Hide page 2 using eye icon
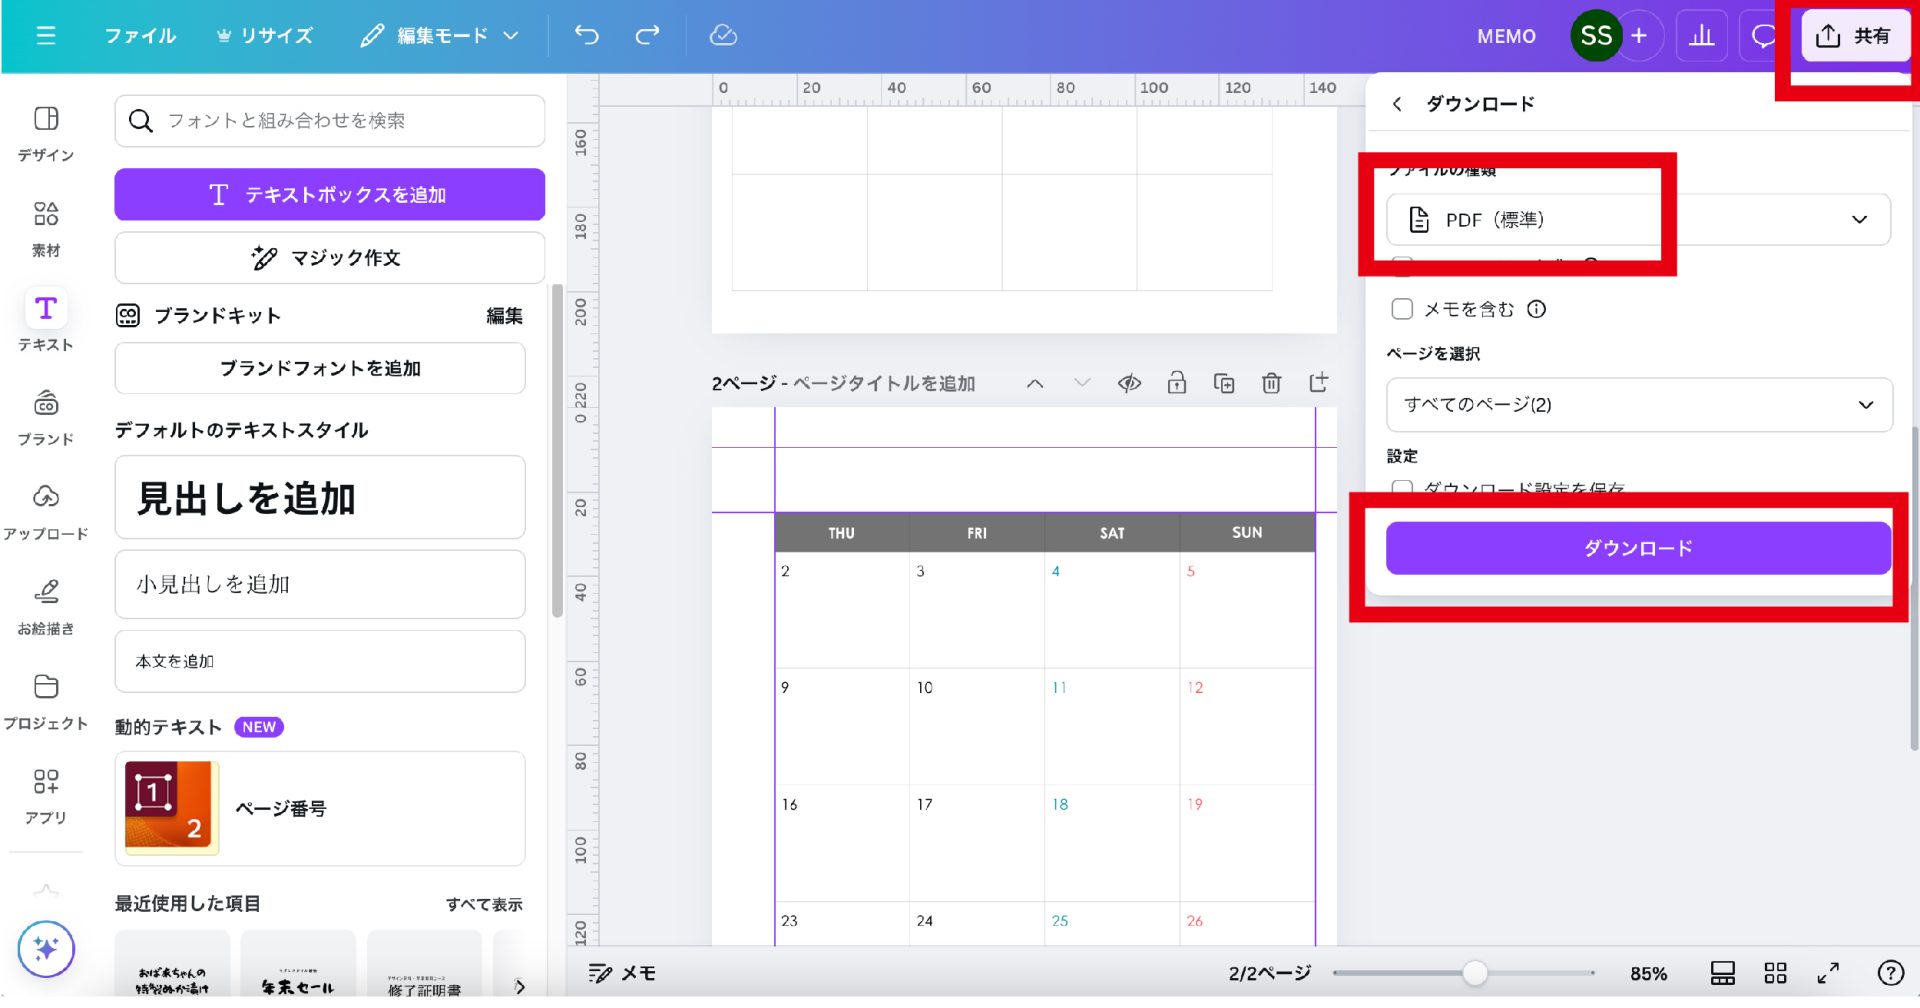The image size is (1920, 1008). (x=1129, y=383)
